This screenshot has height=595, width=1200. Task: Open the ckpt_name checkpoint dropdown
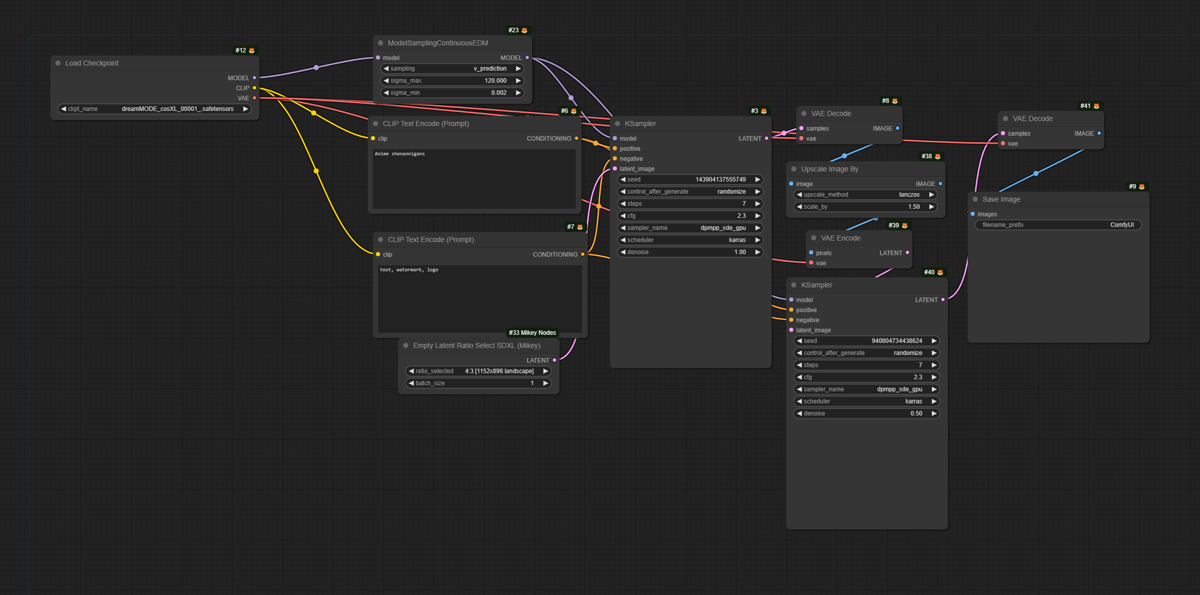[155, 109]
